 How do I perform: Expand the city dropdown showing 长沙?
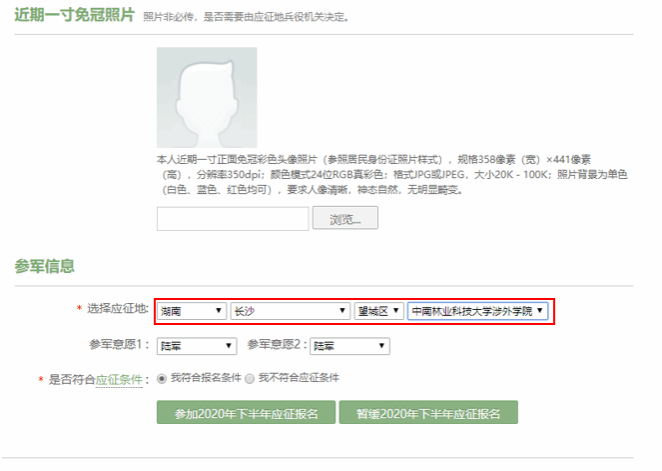click(x=289, y=311)
